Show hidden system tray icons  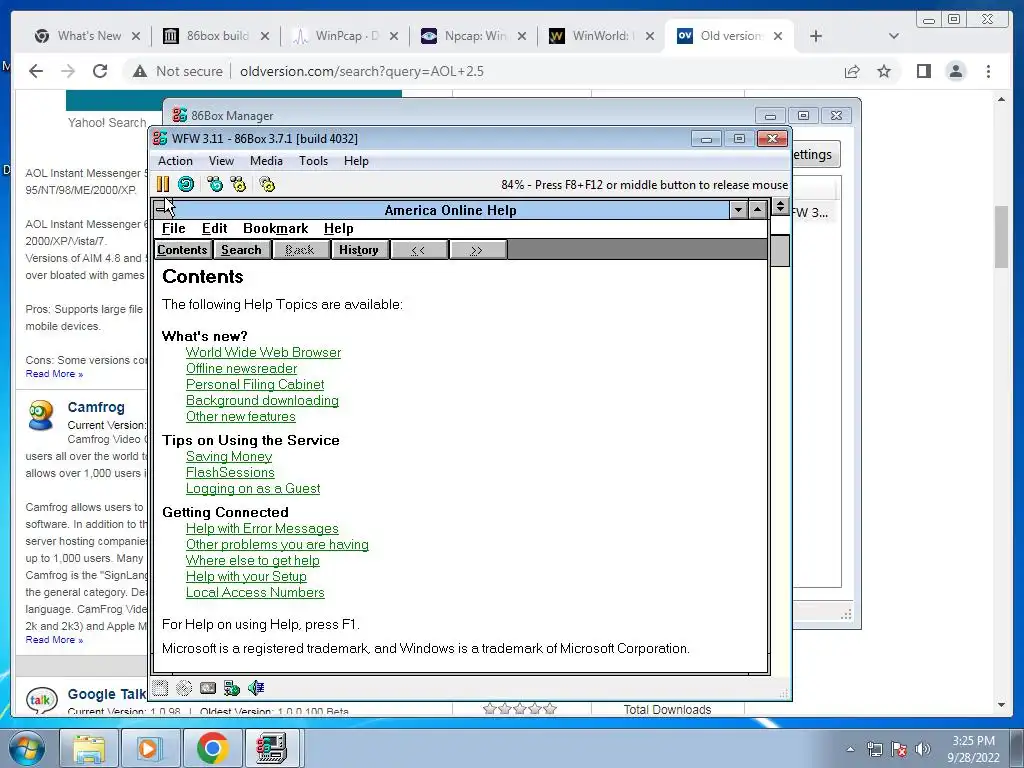[x=850, y=749]
